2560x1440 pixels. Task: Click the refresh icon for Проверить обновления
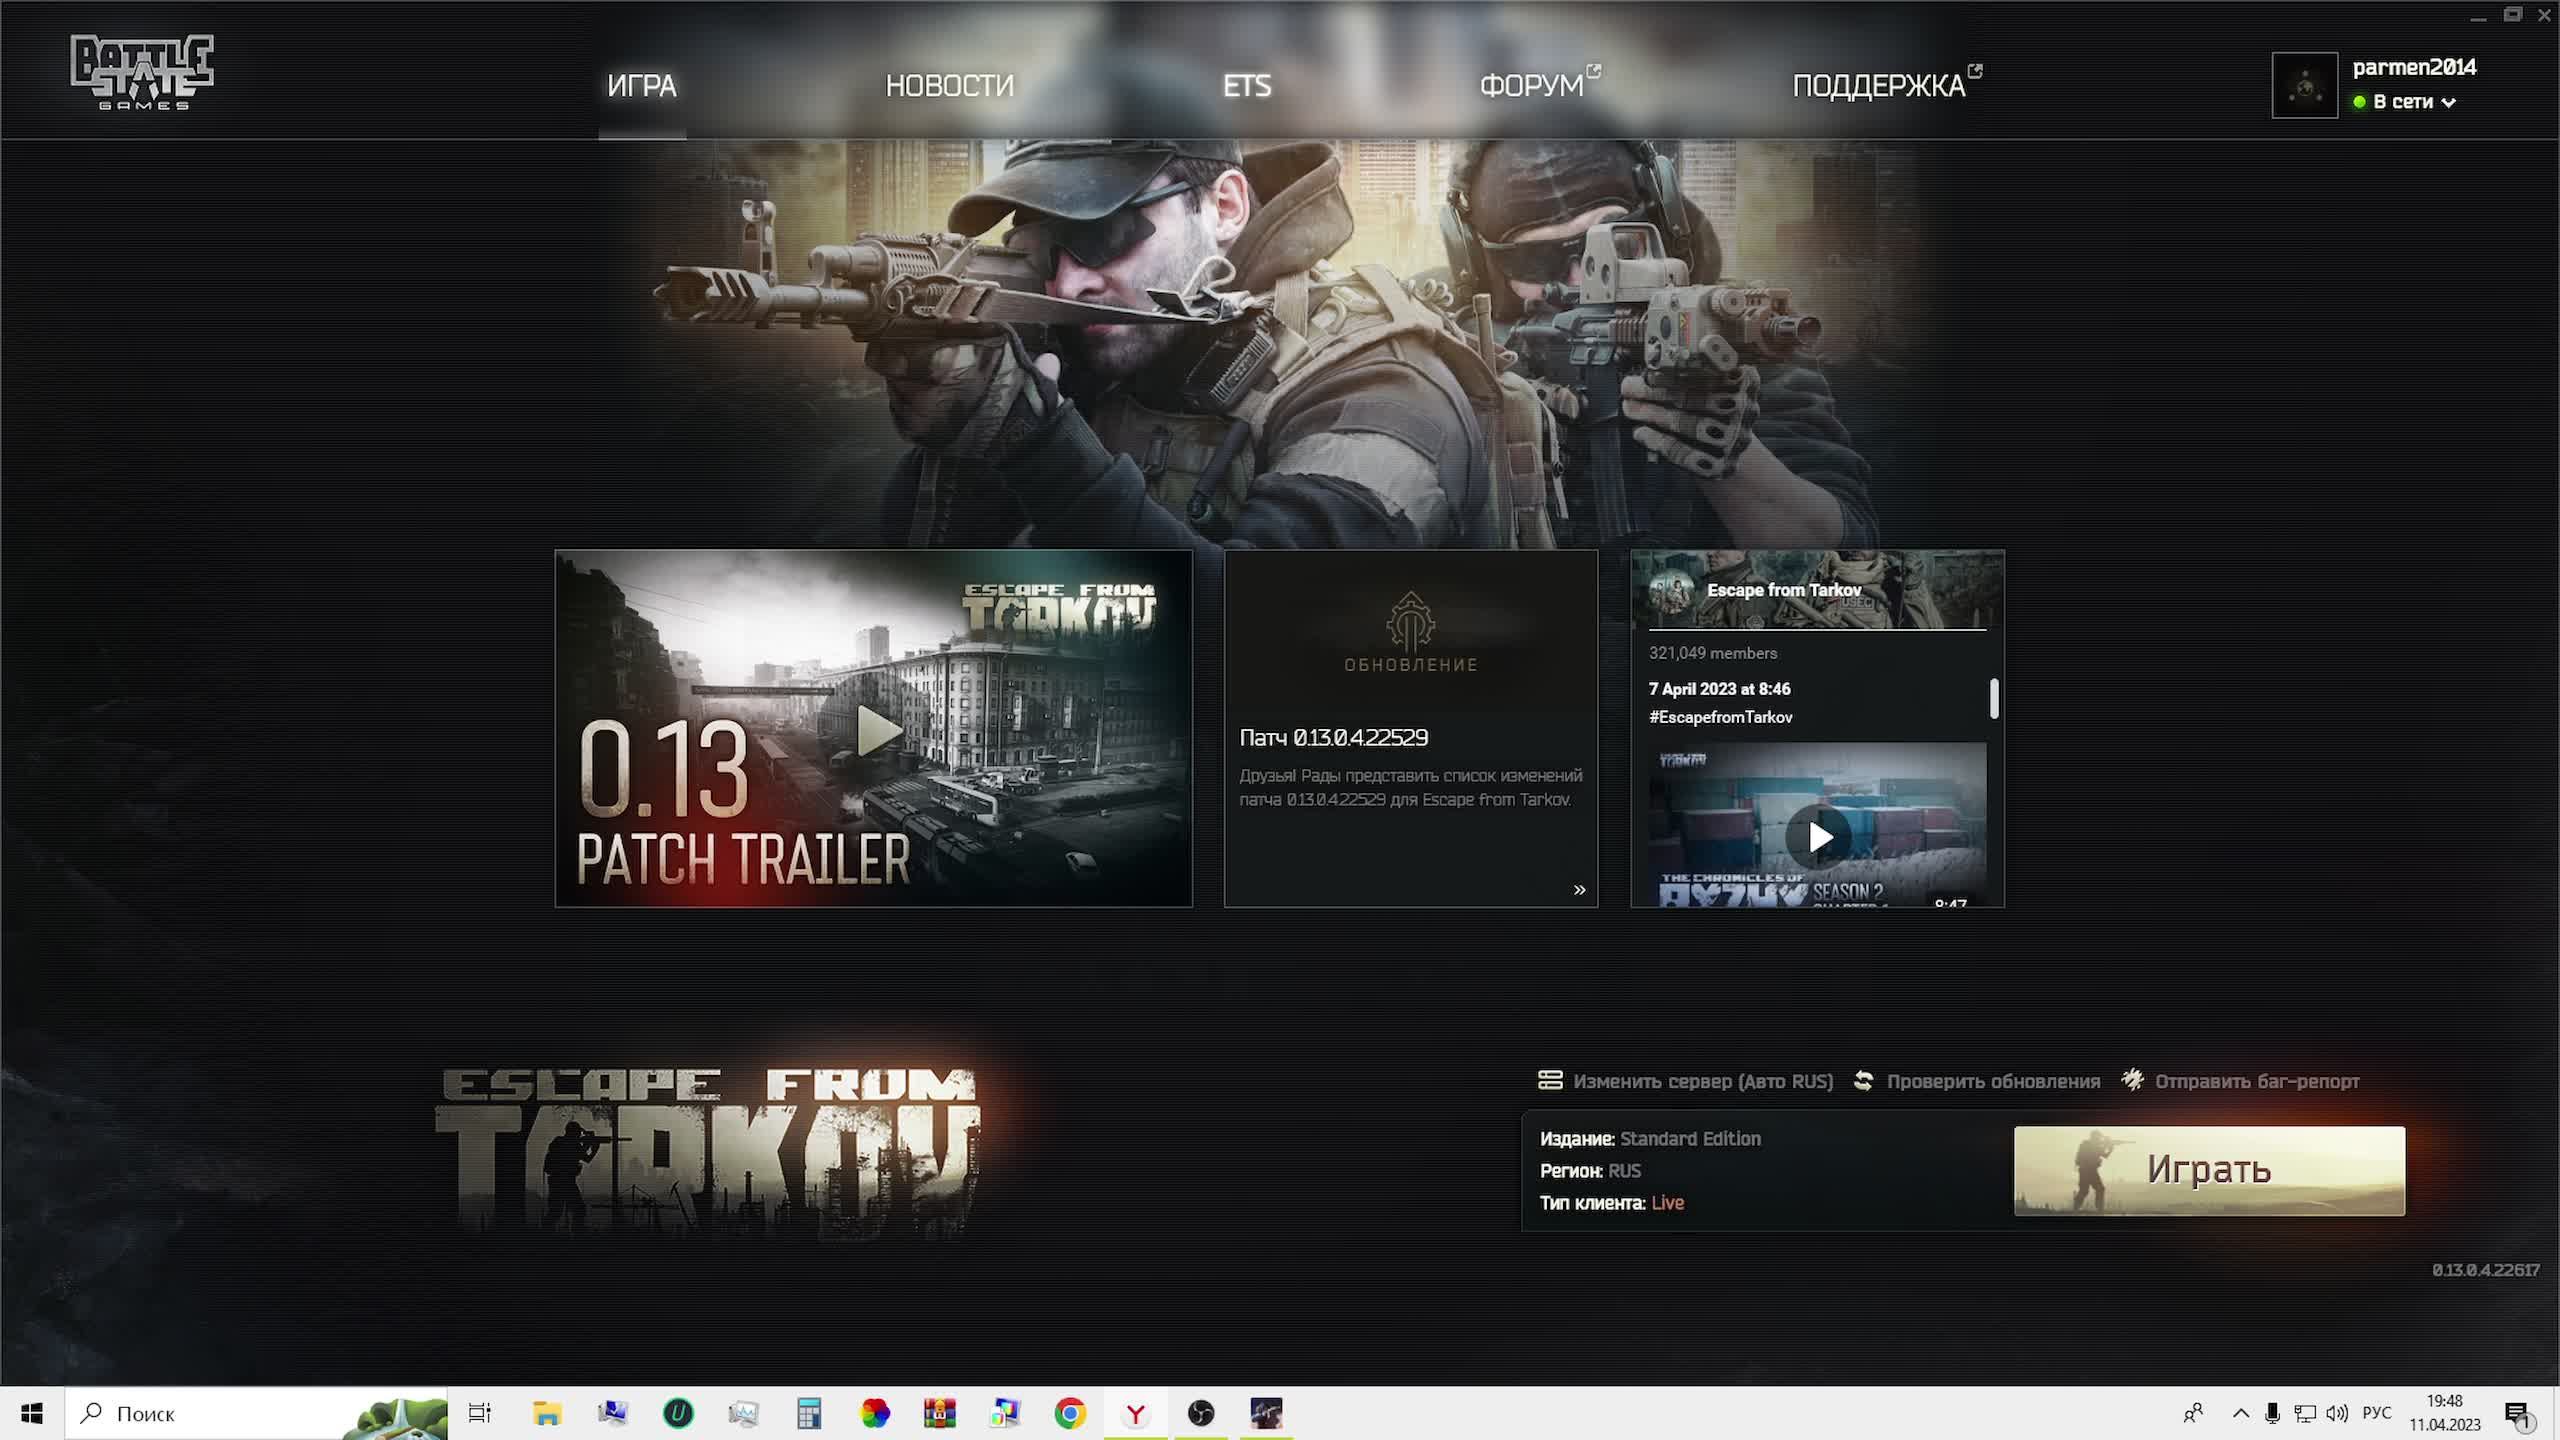coord(1863,1080)
